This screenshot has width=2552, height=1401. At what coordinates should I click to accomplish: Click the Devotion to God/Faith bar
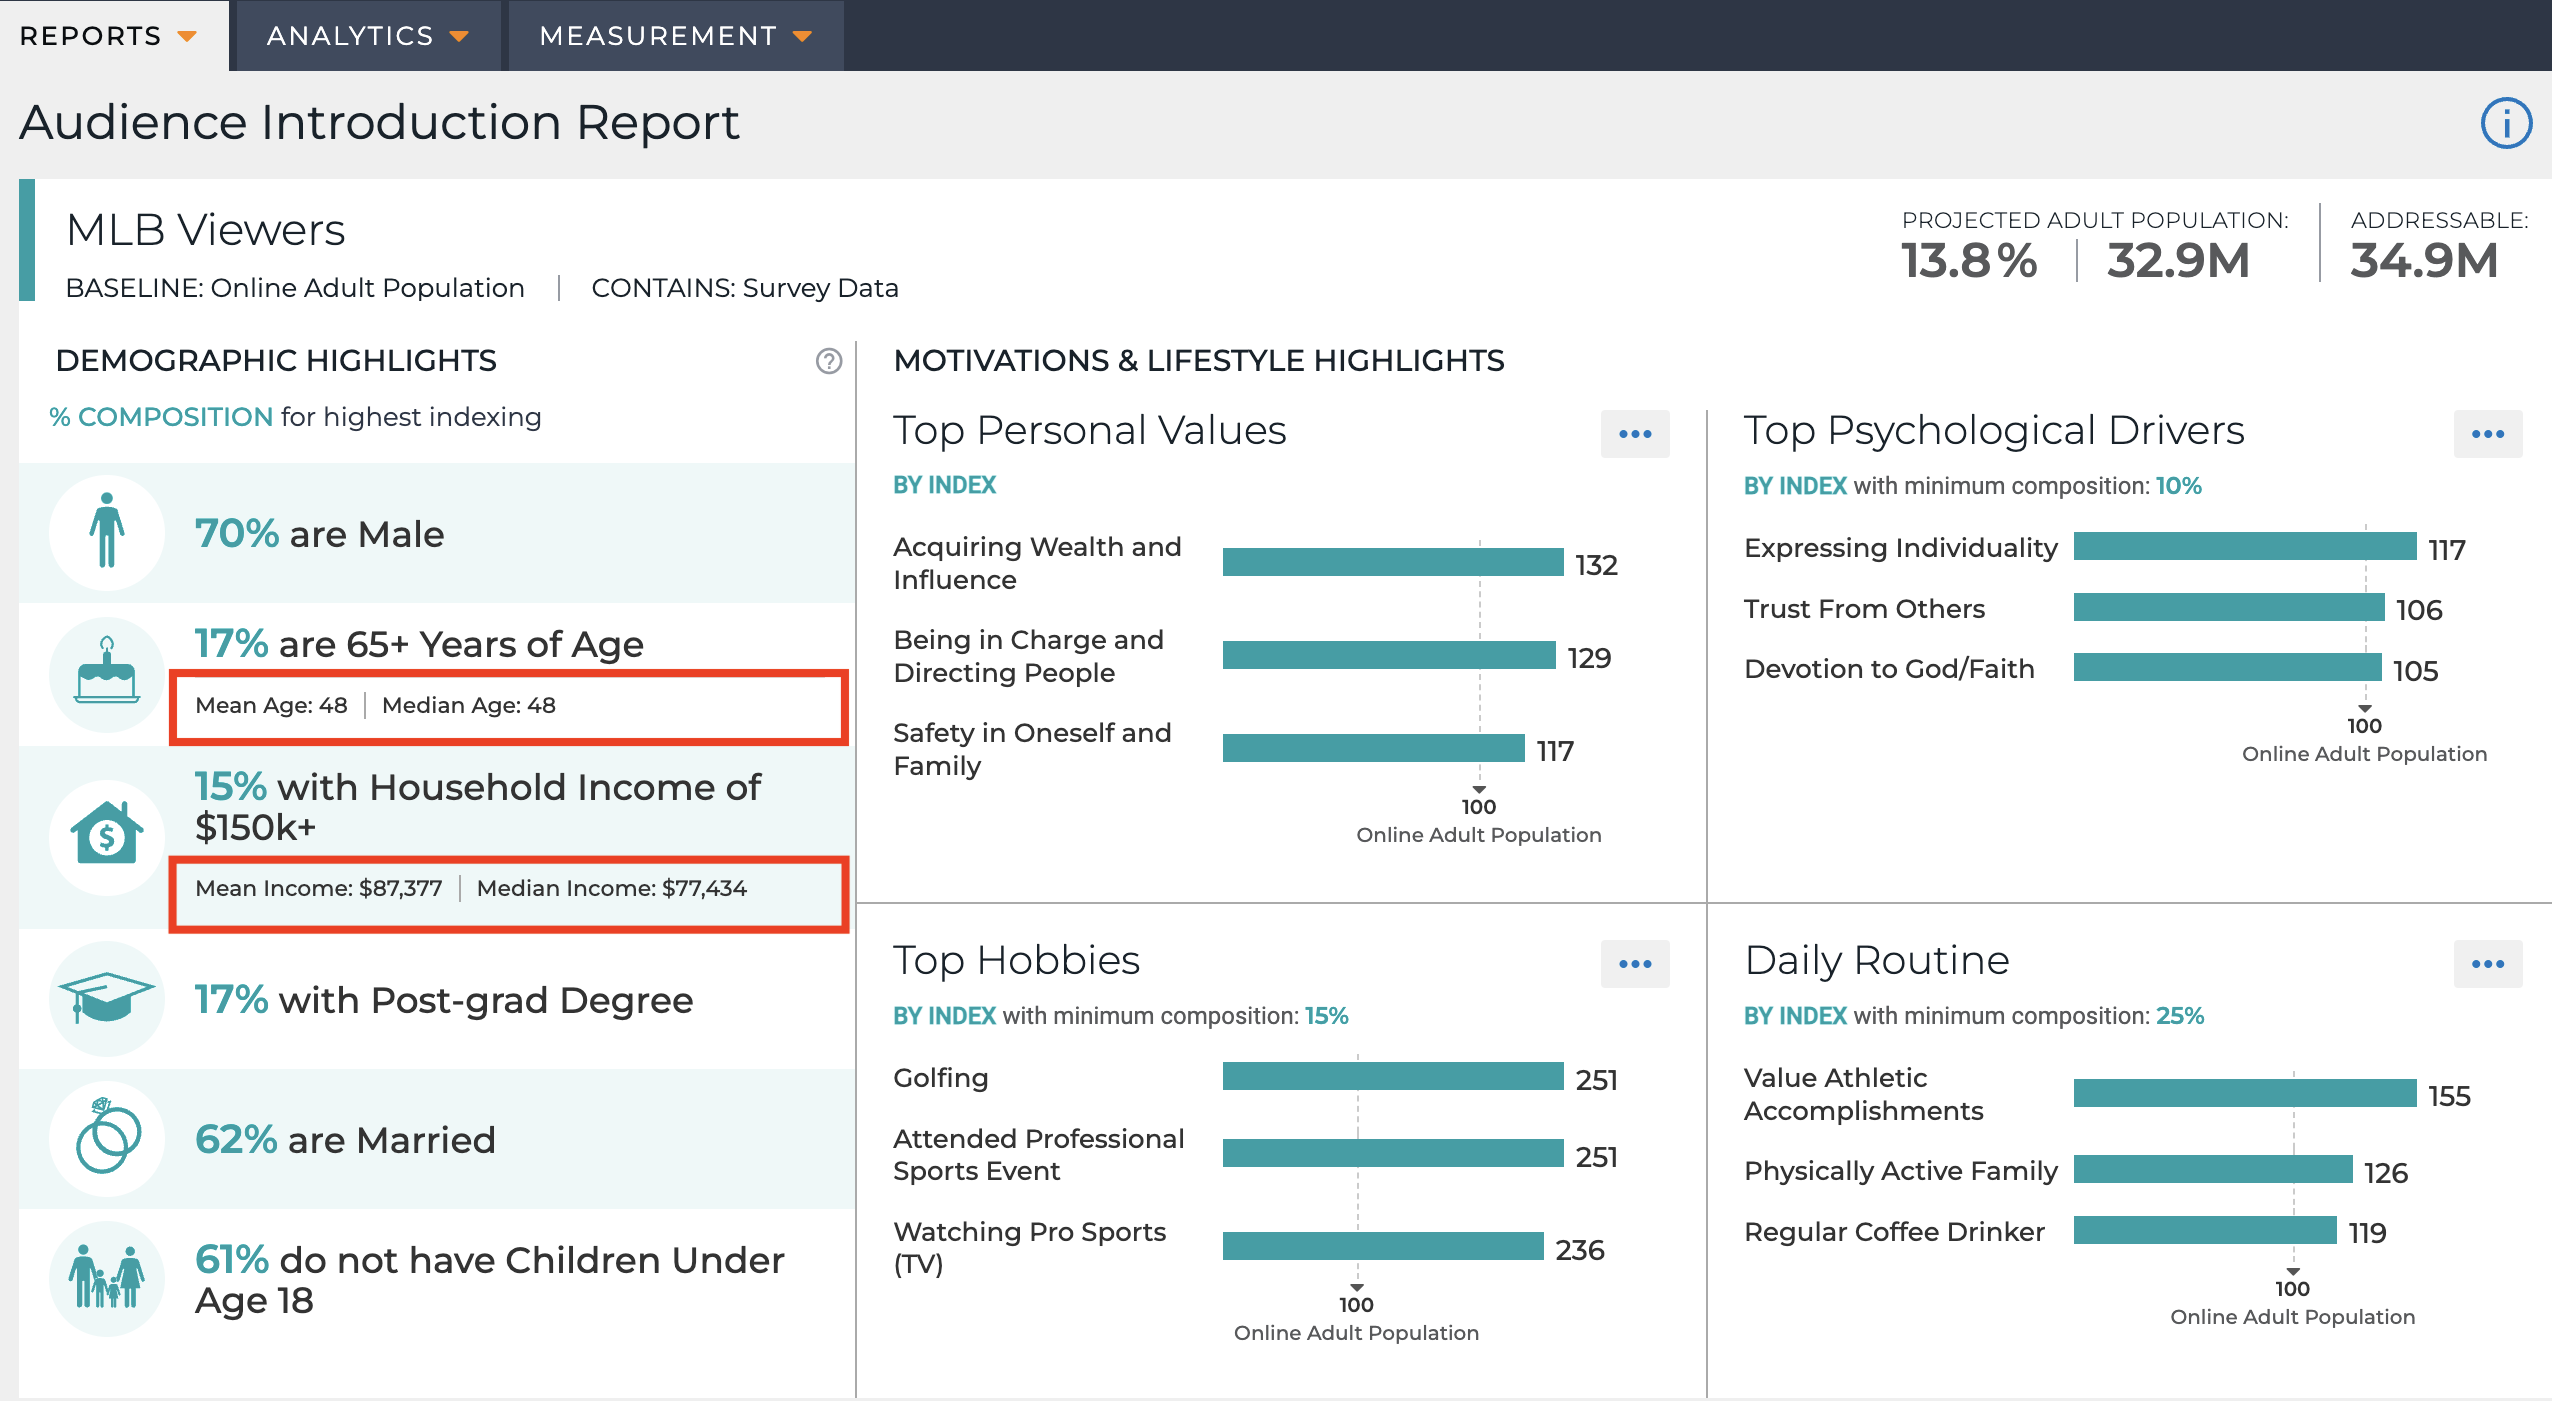2227,668
